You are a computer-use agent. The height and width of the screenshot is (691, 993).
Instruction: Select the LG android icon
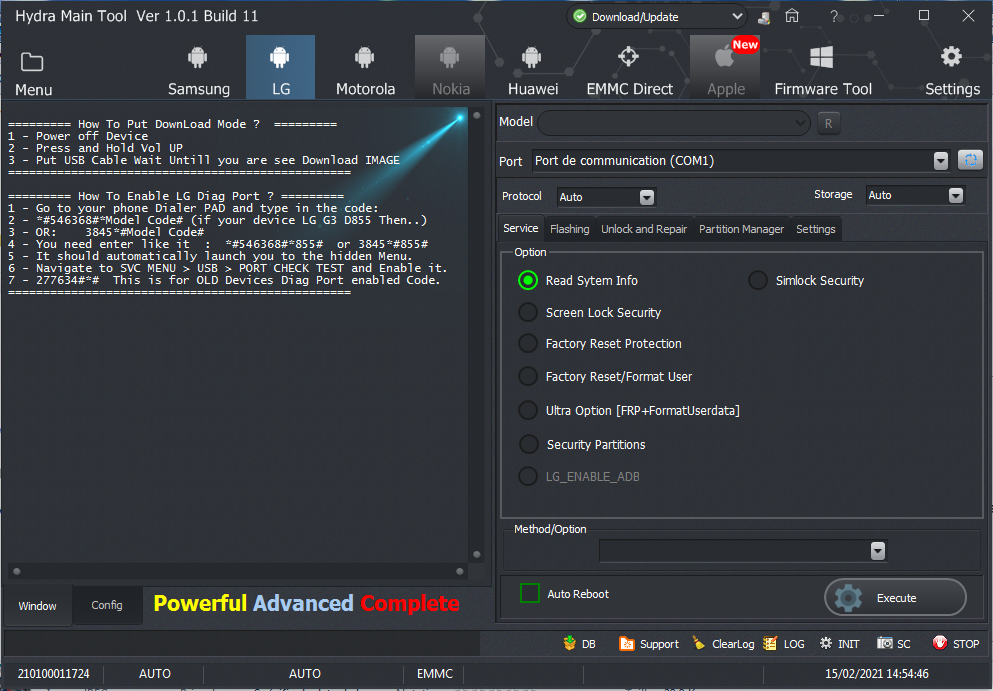click(279, 58)
